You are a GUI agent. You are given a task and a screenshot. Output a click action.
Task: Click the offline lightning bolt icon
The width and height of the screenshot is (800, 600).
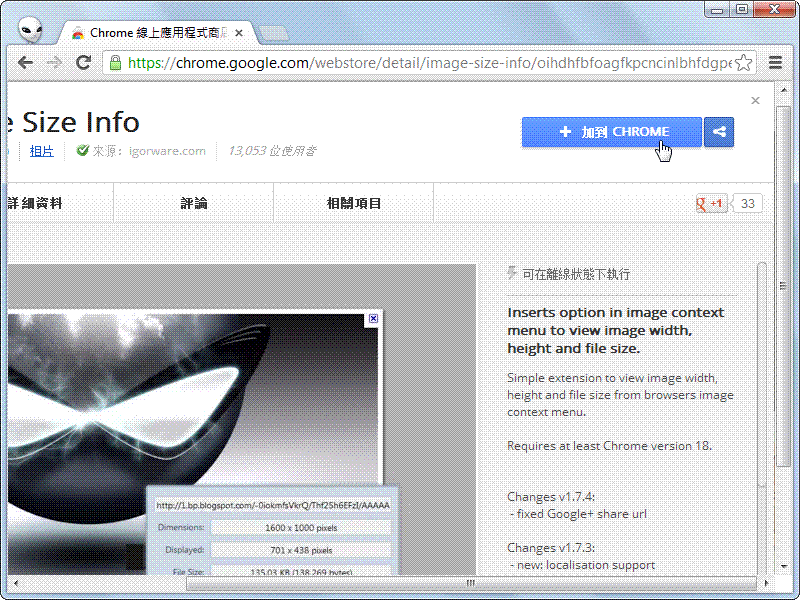[512, 273]
